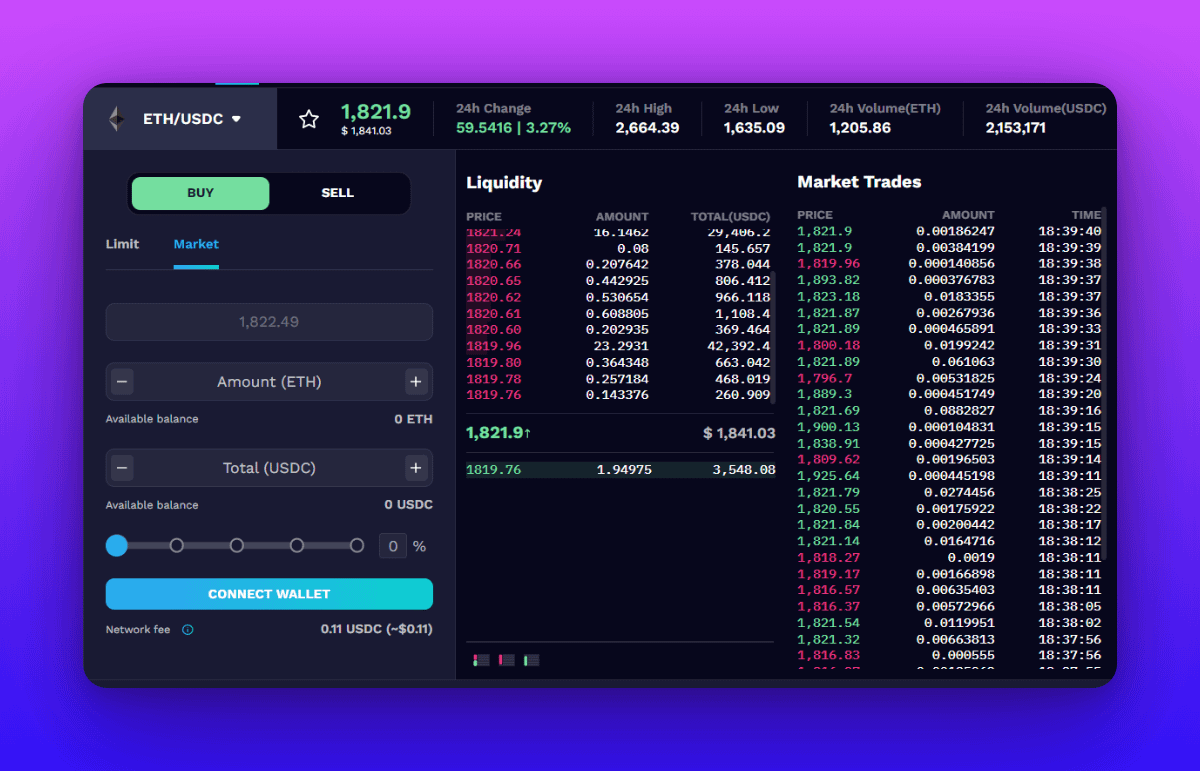The height and width of the screenshot is (771, 1200).
Task: Show only green buy orders view
Action: [x=531, y=660]
